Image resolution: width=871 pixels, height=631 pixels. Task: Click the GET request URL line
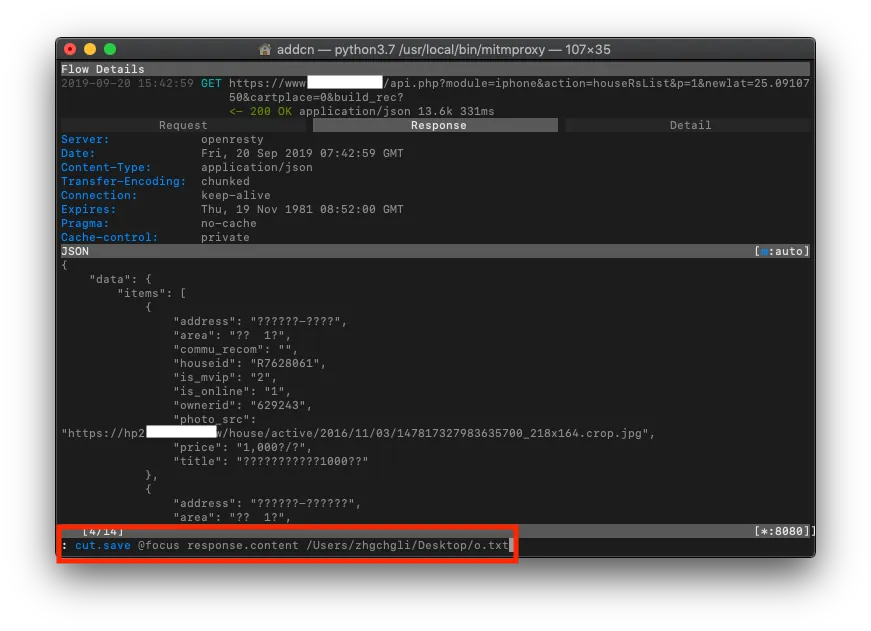point(518,83)
